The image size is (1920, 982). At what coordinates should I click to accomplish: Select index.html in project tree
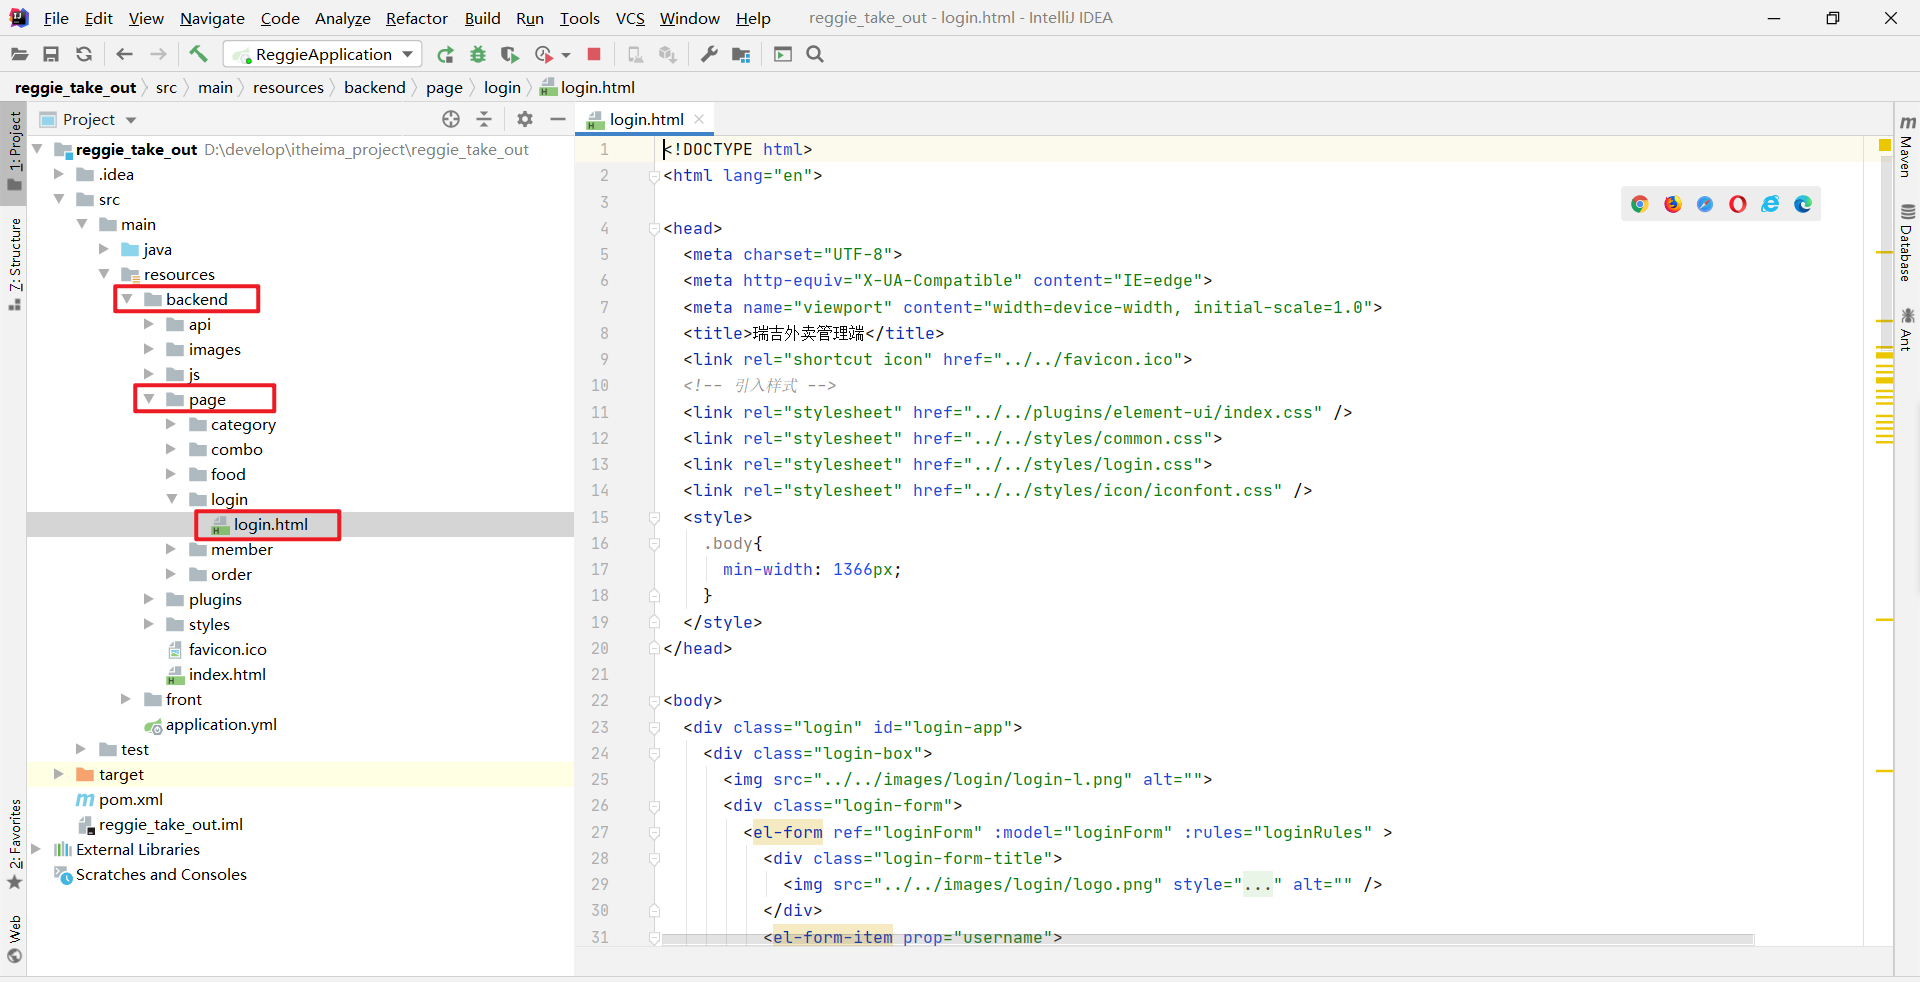pos(227,674)
